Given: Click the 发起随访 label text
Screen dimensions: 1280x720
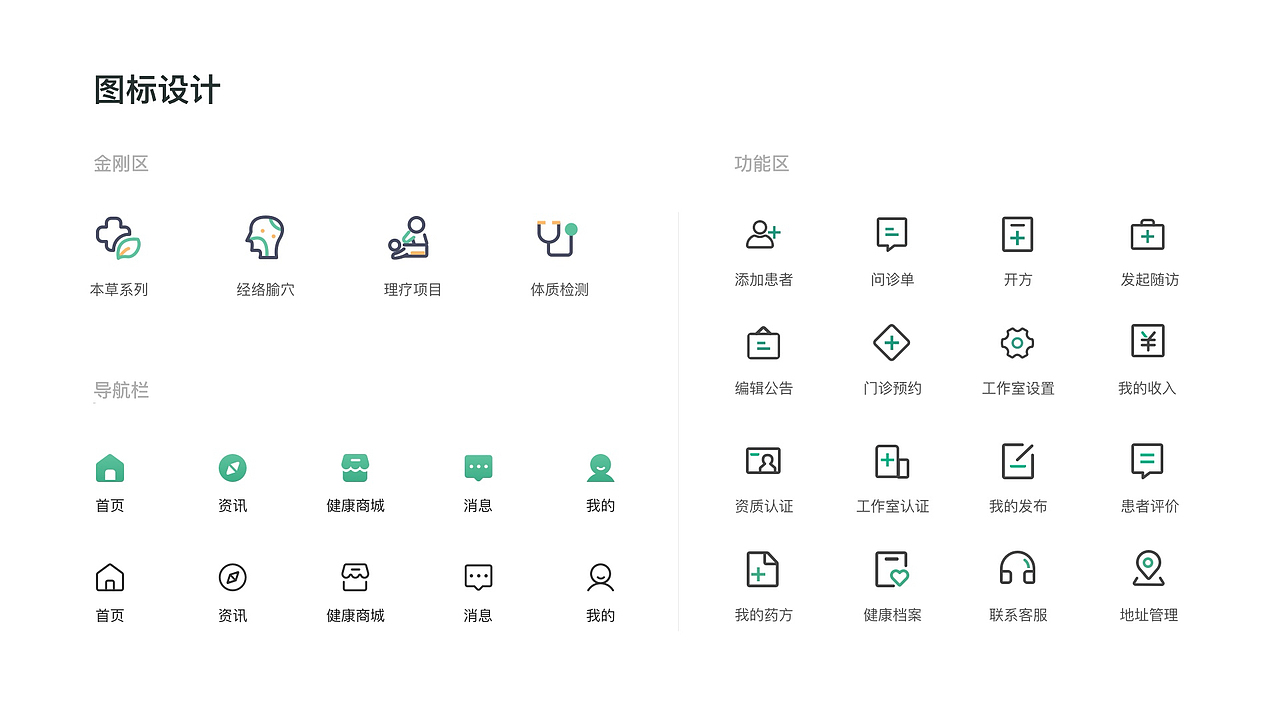Looking at the screenshot, I should (1149, 280).
